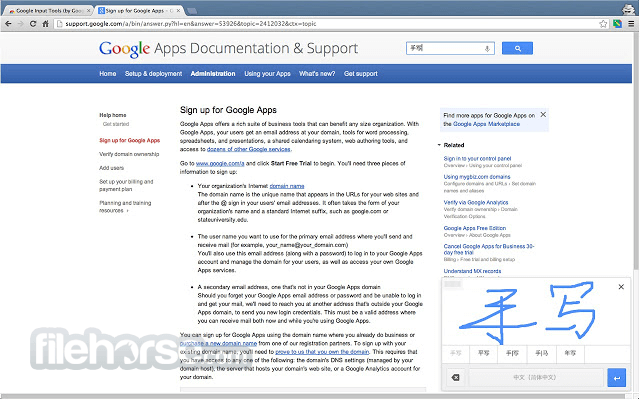Open the www.google.com/a link

[220, 164]
